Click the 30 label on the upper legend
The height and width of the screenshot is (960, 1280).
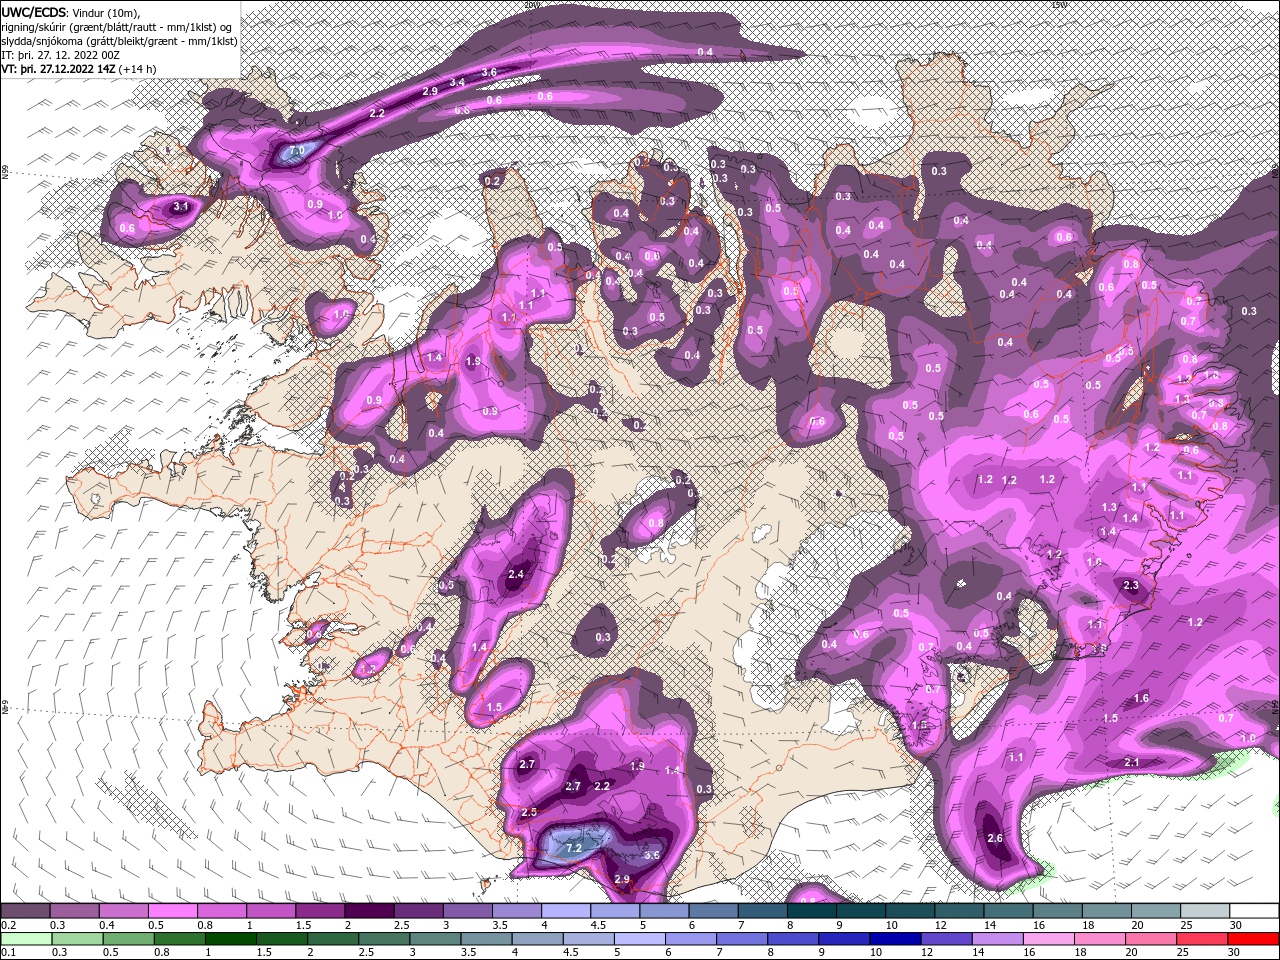click(1236, 925)
